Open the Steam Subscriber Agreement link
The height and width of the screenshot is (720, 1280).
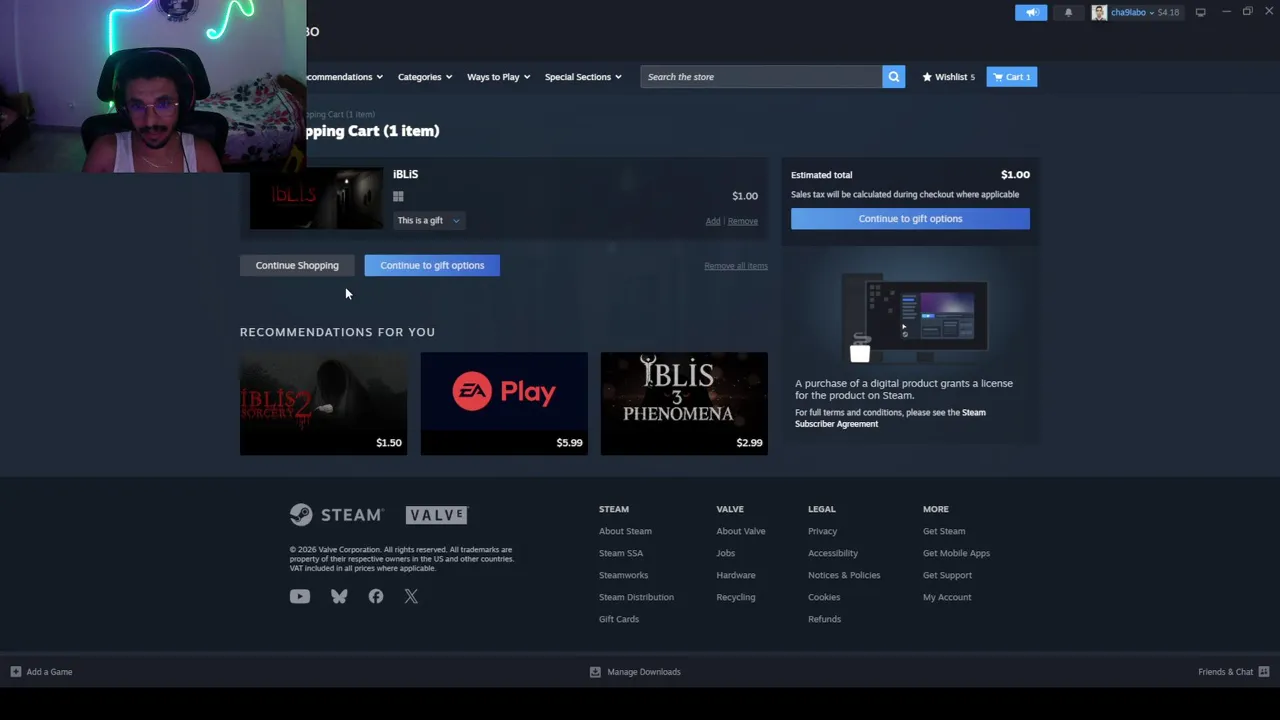[890, 418]
